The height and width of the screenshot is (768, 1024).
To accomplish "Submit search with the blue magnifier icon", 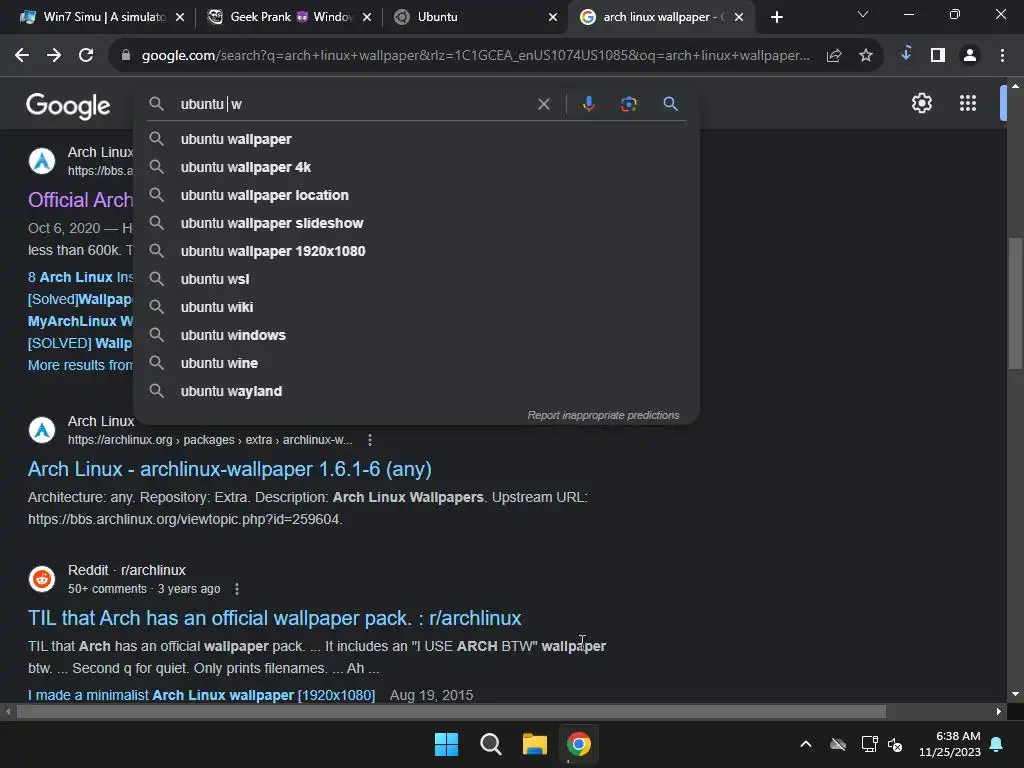I will coord(670,104).
